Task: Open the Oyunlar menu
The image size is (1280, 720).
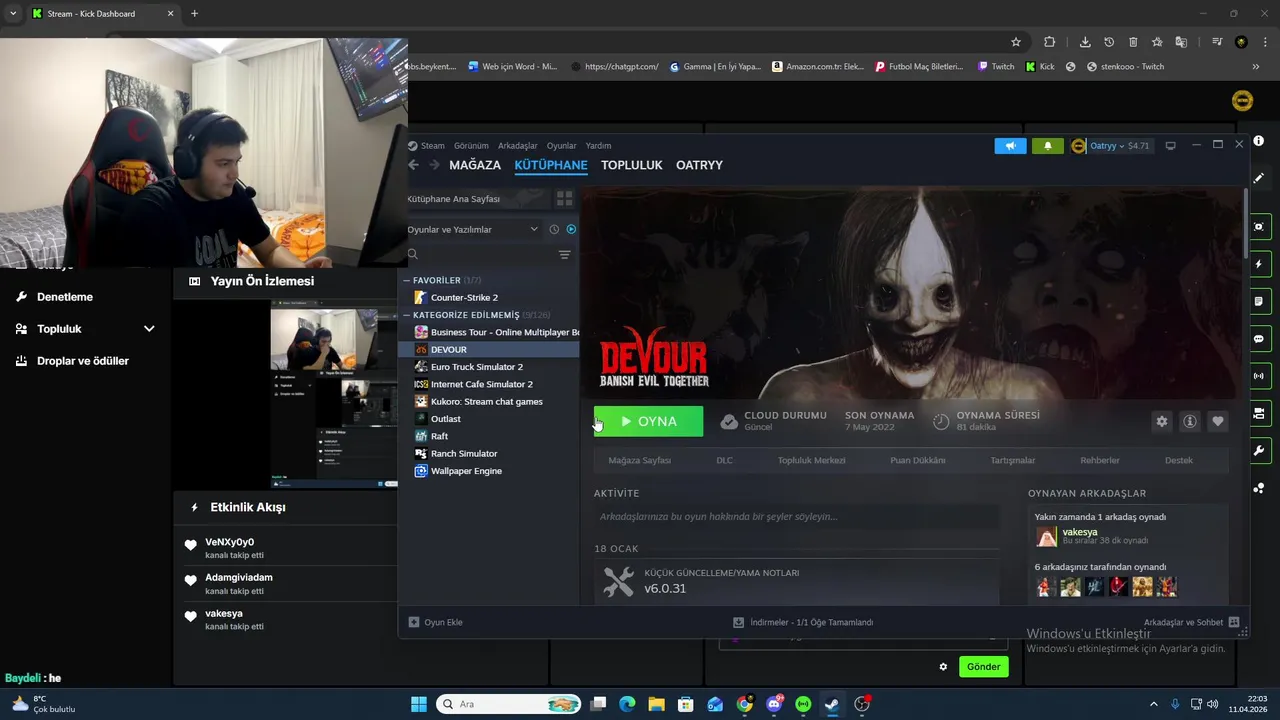Action: 561,146
